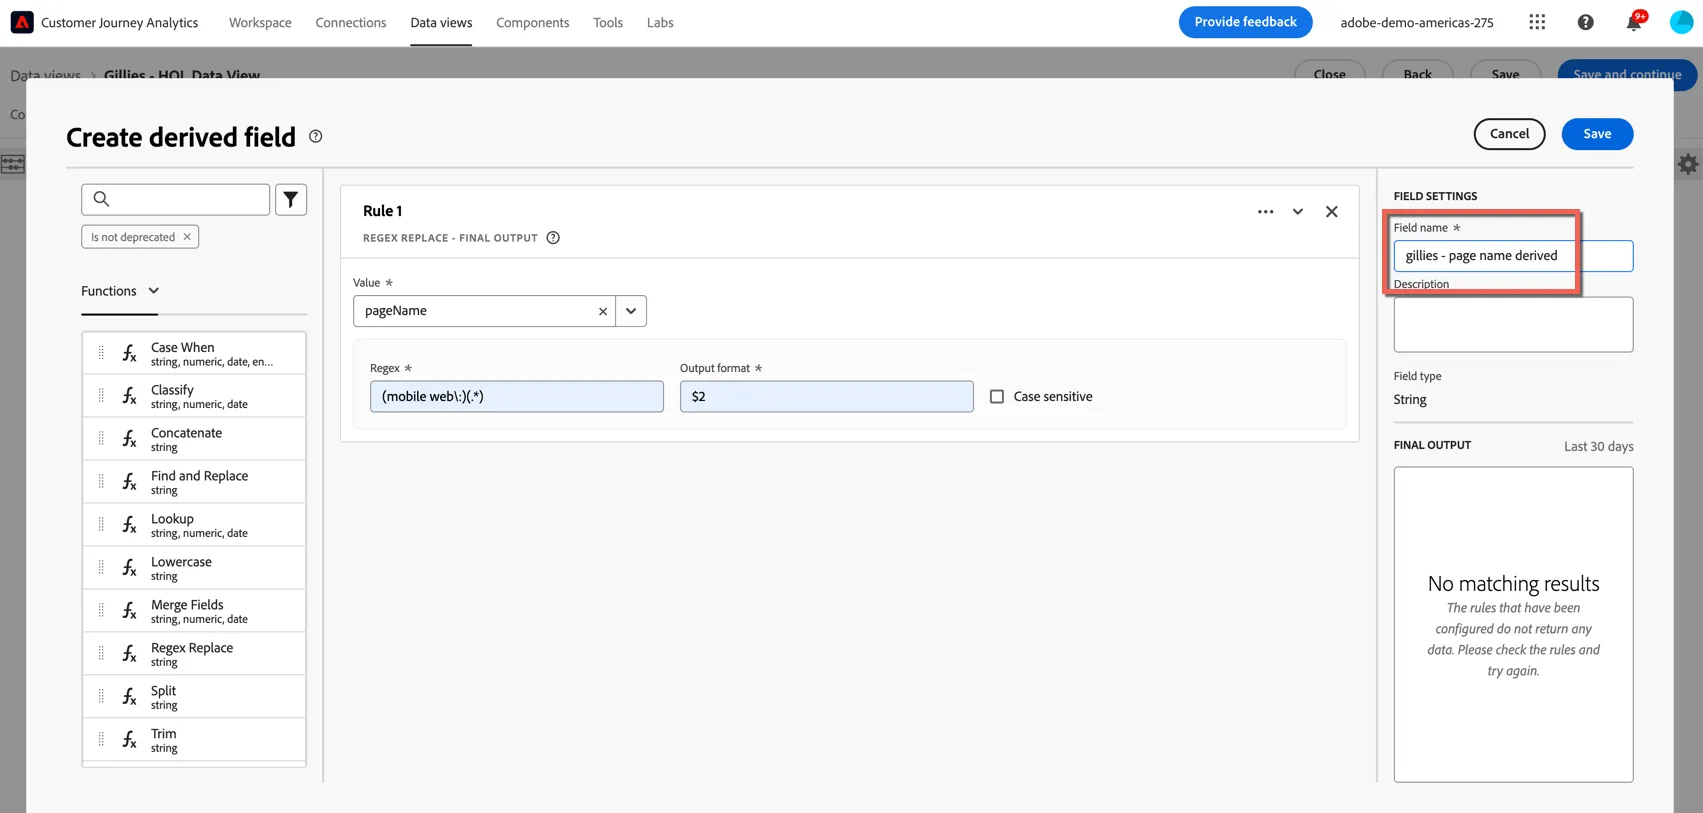The image size is (1703, 813).
Task: Click the Regex input field
Action: pos(517,397)
